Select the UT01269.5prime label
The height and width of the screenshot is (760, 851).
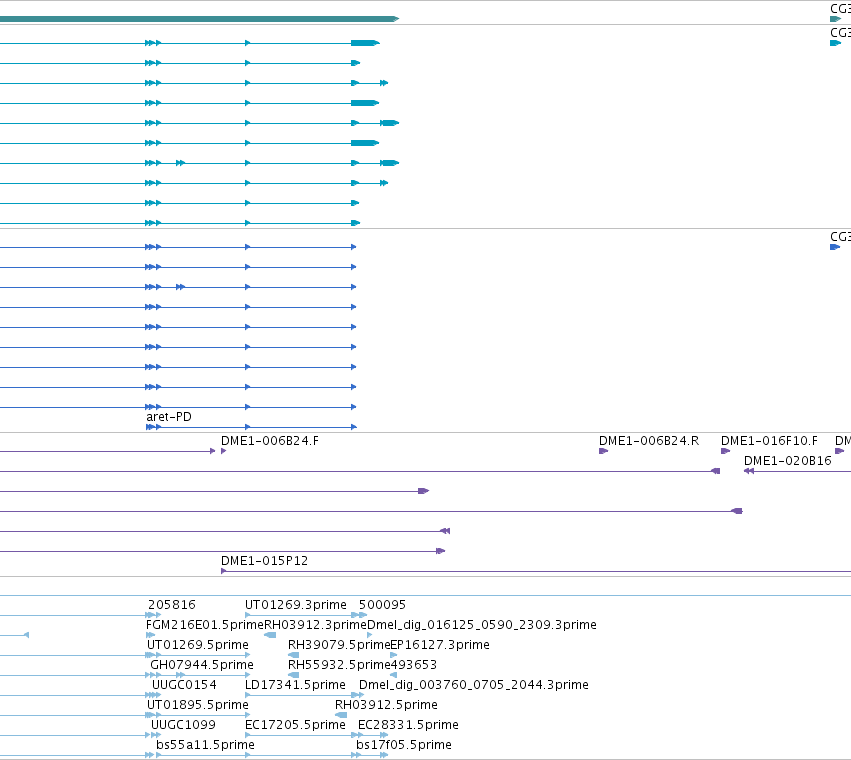coord(198,645)
